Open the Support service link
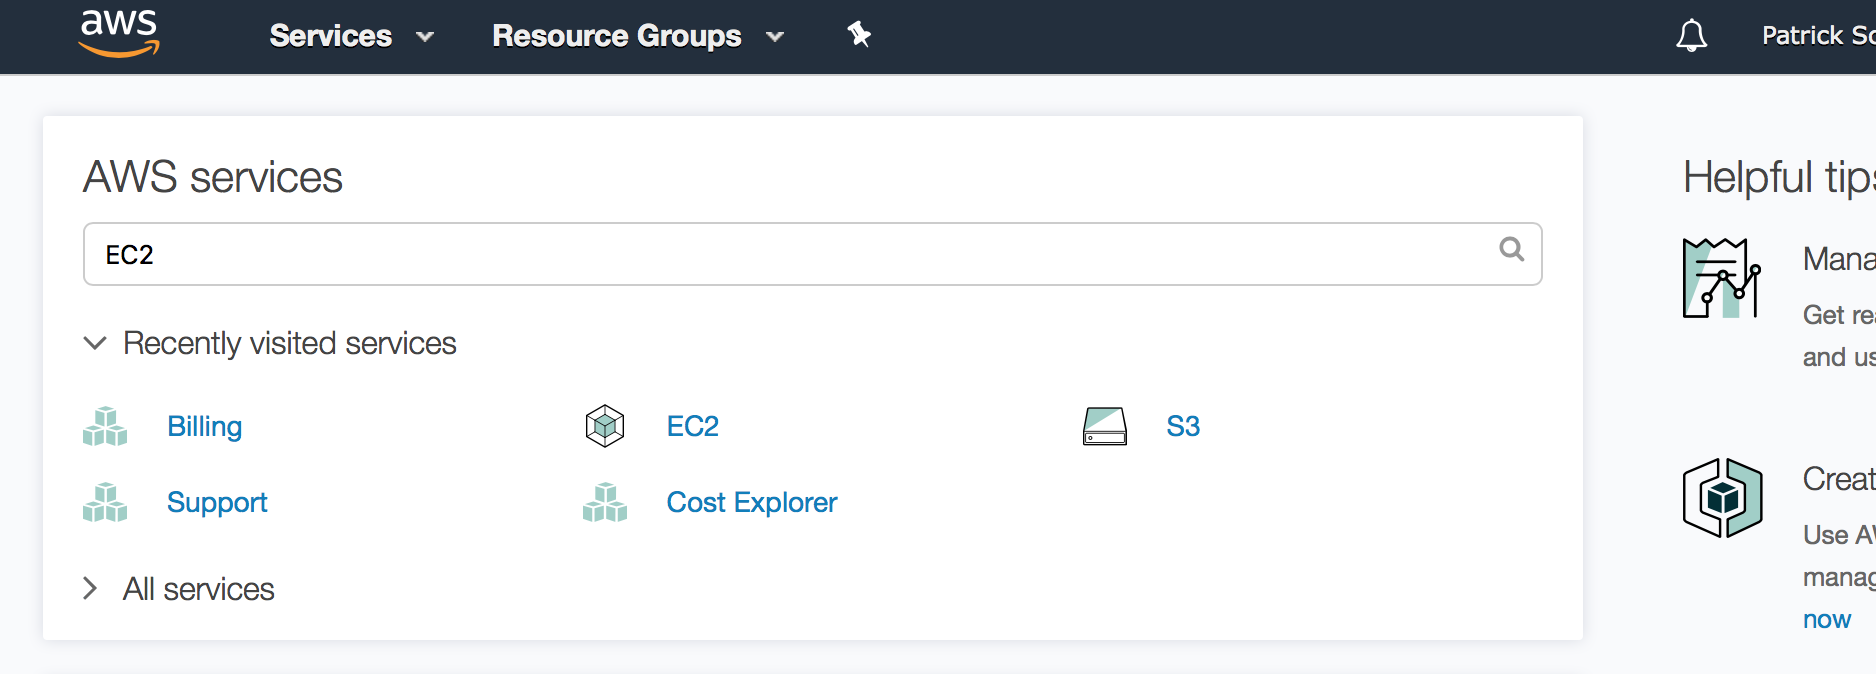The height and width of the screenshot is (674, 1876). tap(216, 502)
